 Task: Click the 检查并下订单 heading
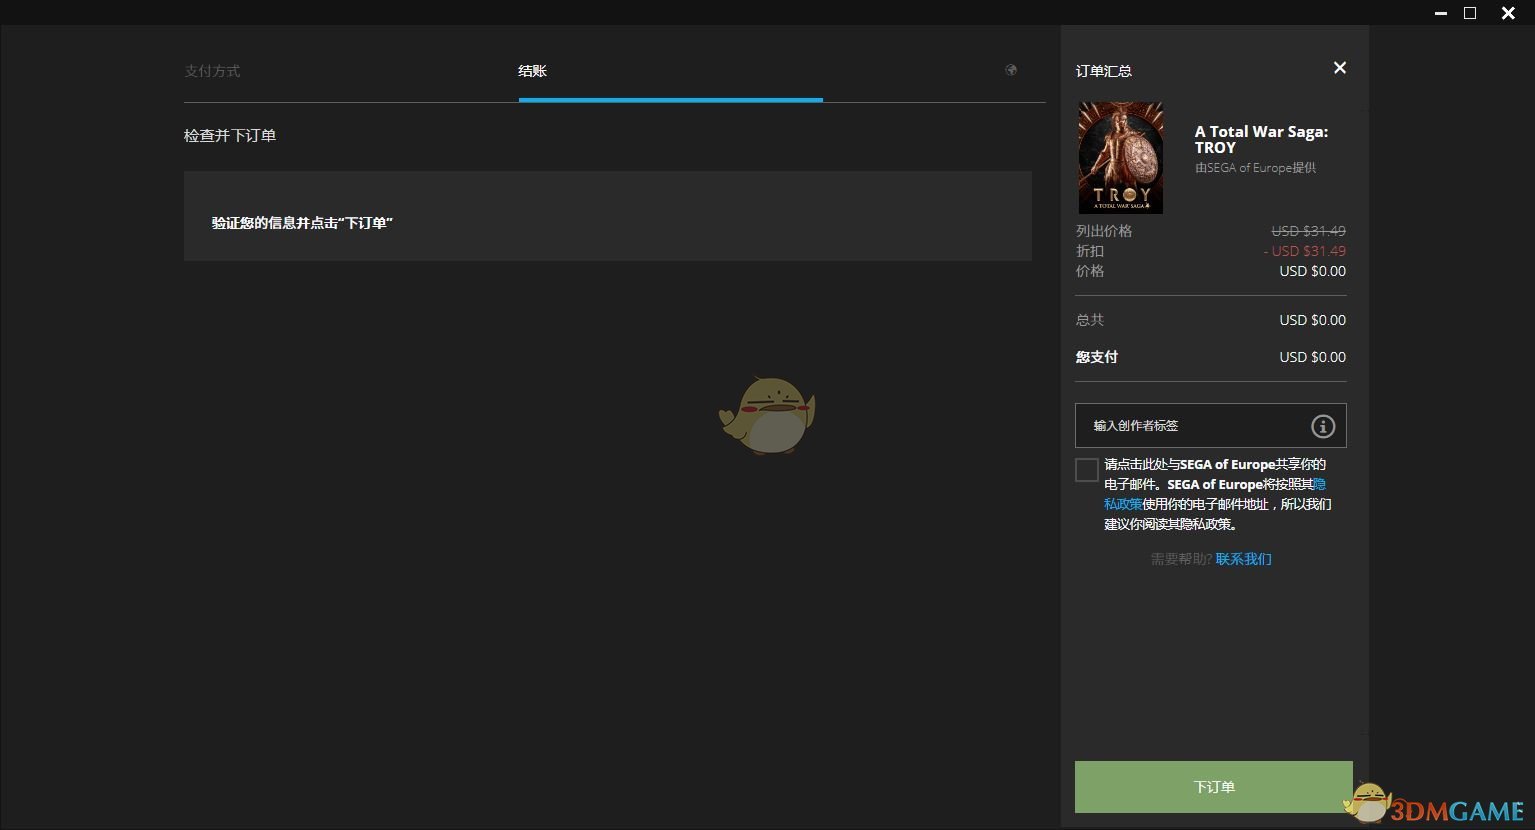coord(230,135)
